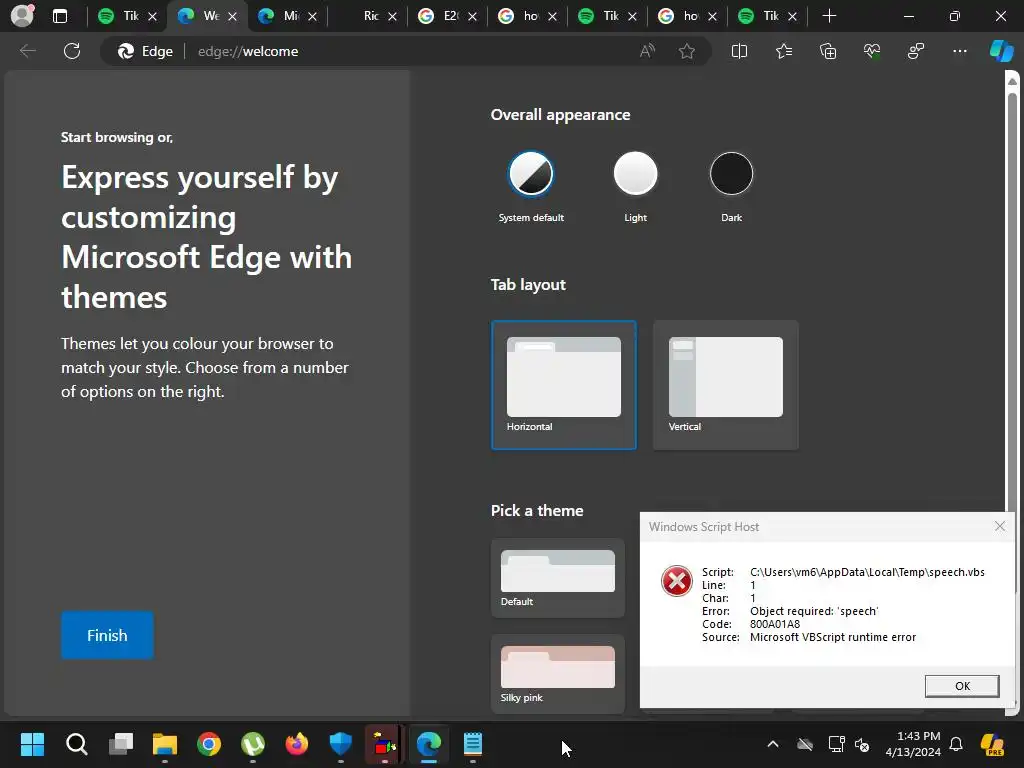This screenshot has width=1024, height=768.
Task: Open network status tray icon
Action: (x=836, y=744)
